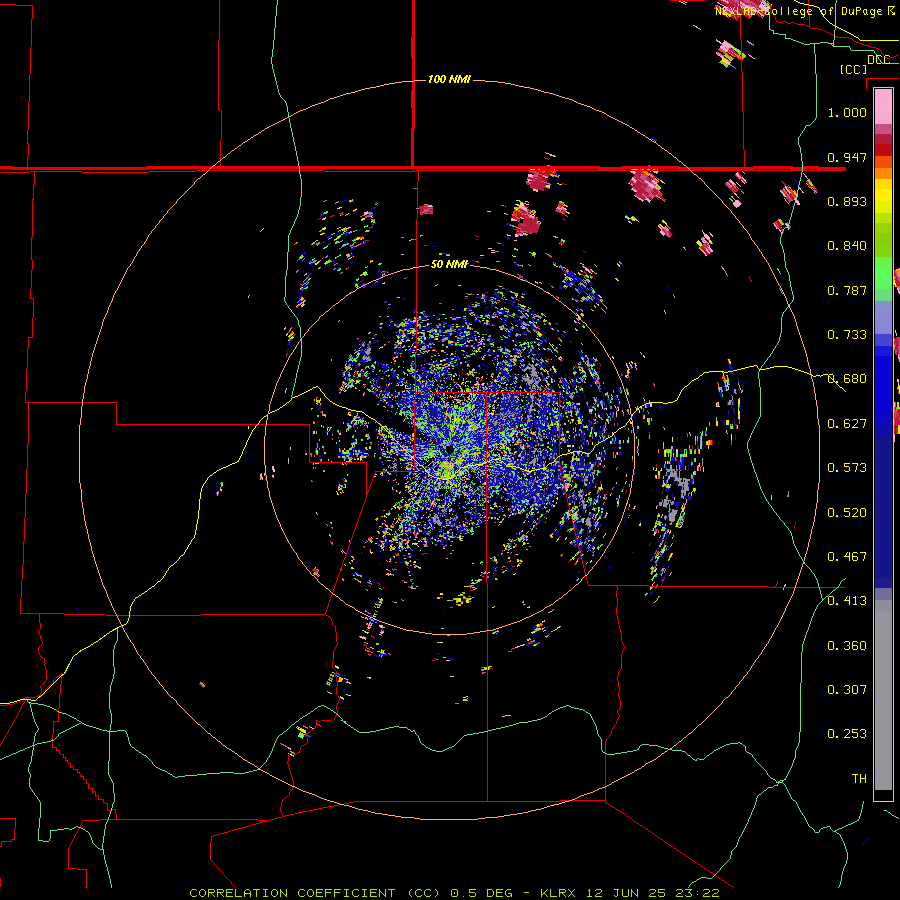
Task: Click the 0.840 legend value
Action: click(847, 246)
